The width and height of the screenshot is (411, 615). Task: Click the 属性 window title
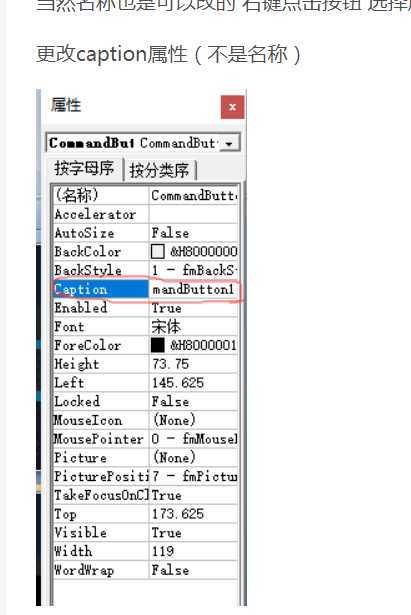66,105
